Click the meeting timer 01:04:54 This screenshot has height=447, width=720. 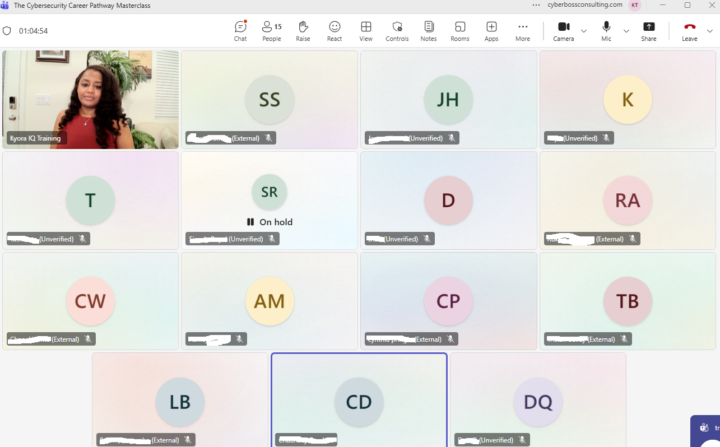coord(33,31)
